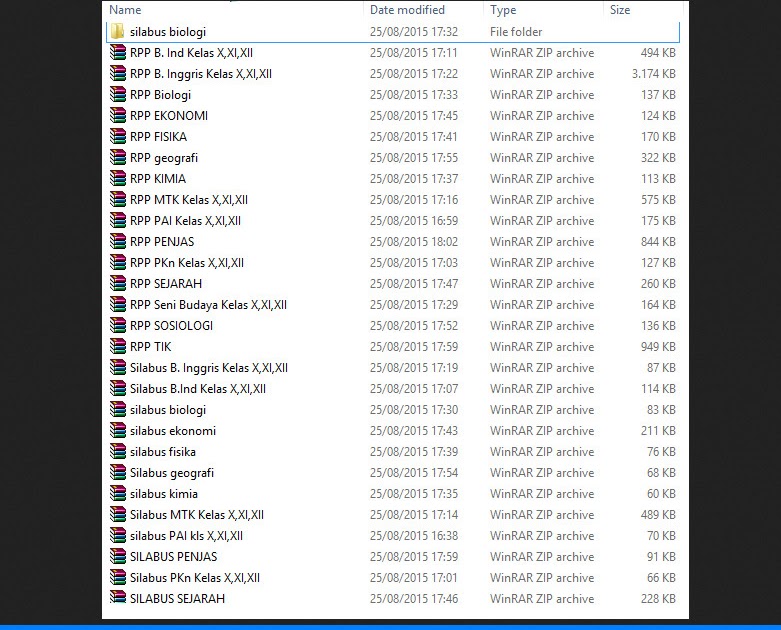The image size is (781, 630).
Task: Sort files by the Name column header
Action: click(x=125, y=10)
